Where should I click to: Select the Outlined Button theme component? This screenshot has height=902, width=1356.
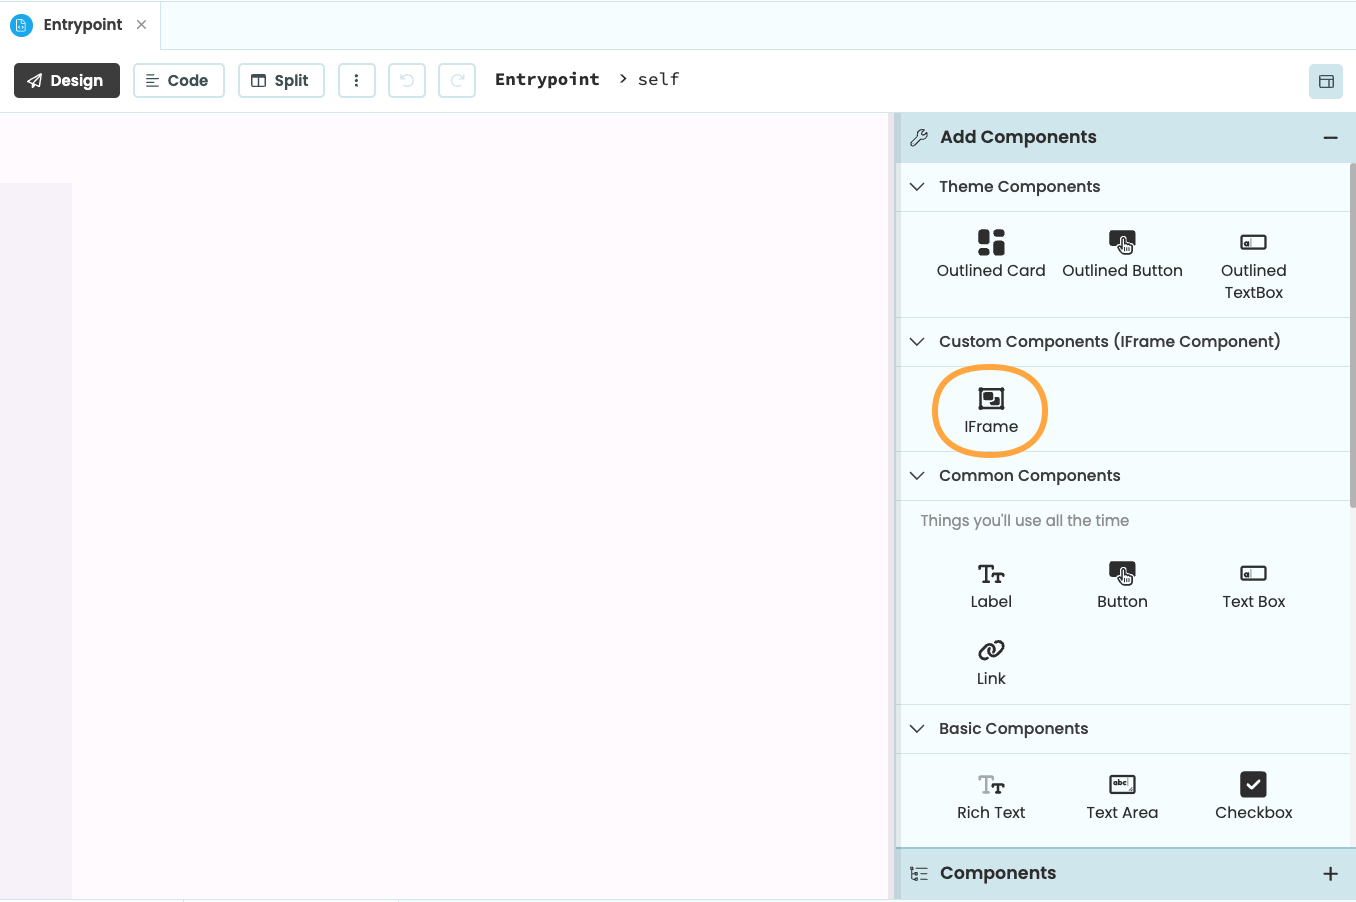point(1122,241)
